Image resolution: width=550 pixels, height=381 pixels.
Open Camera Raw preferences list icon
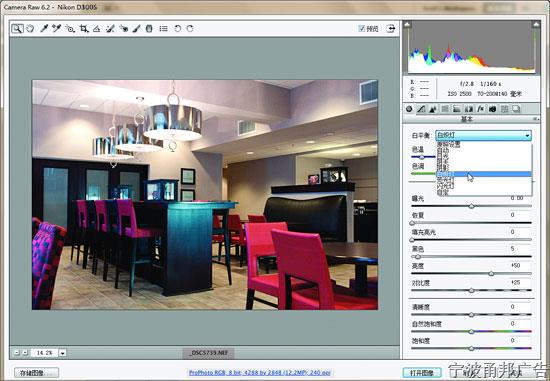[163, 29]
